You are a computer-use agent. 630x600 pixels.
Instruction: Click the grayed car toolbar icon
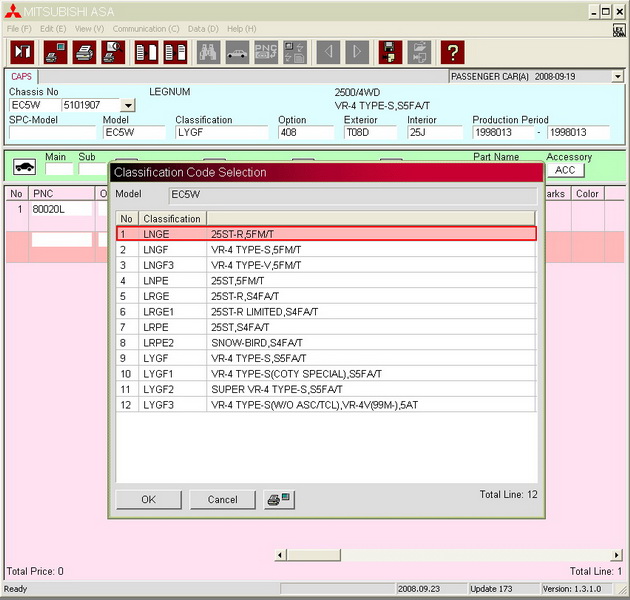point(237,52)
